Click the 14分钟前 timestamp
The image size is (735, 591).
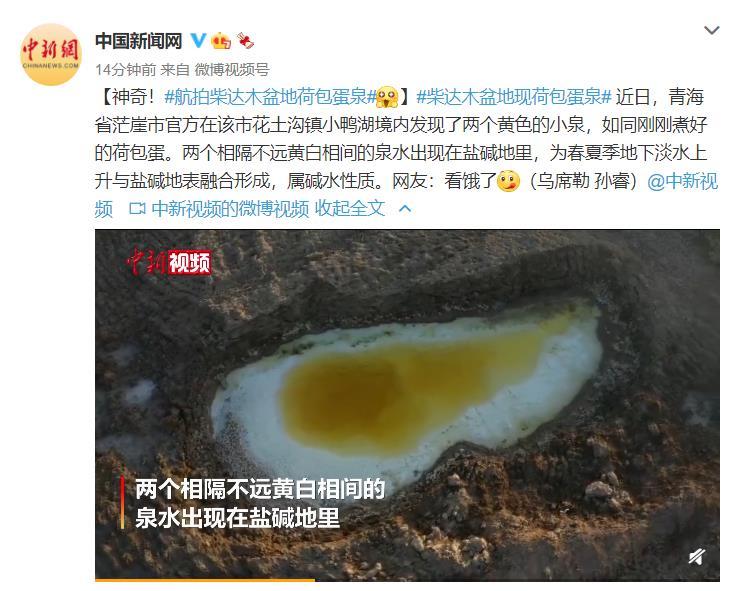pos(126,70)
